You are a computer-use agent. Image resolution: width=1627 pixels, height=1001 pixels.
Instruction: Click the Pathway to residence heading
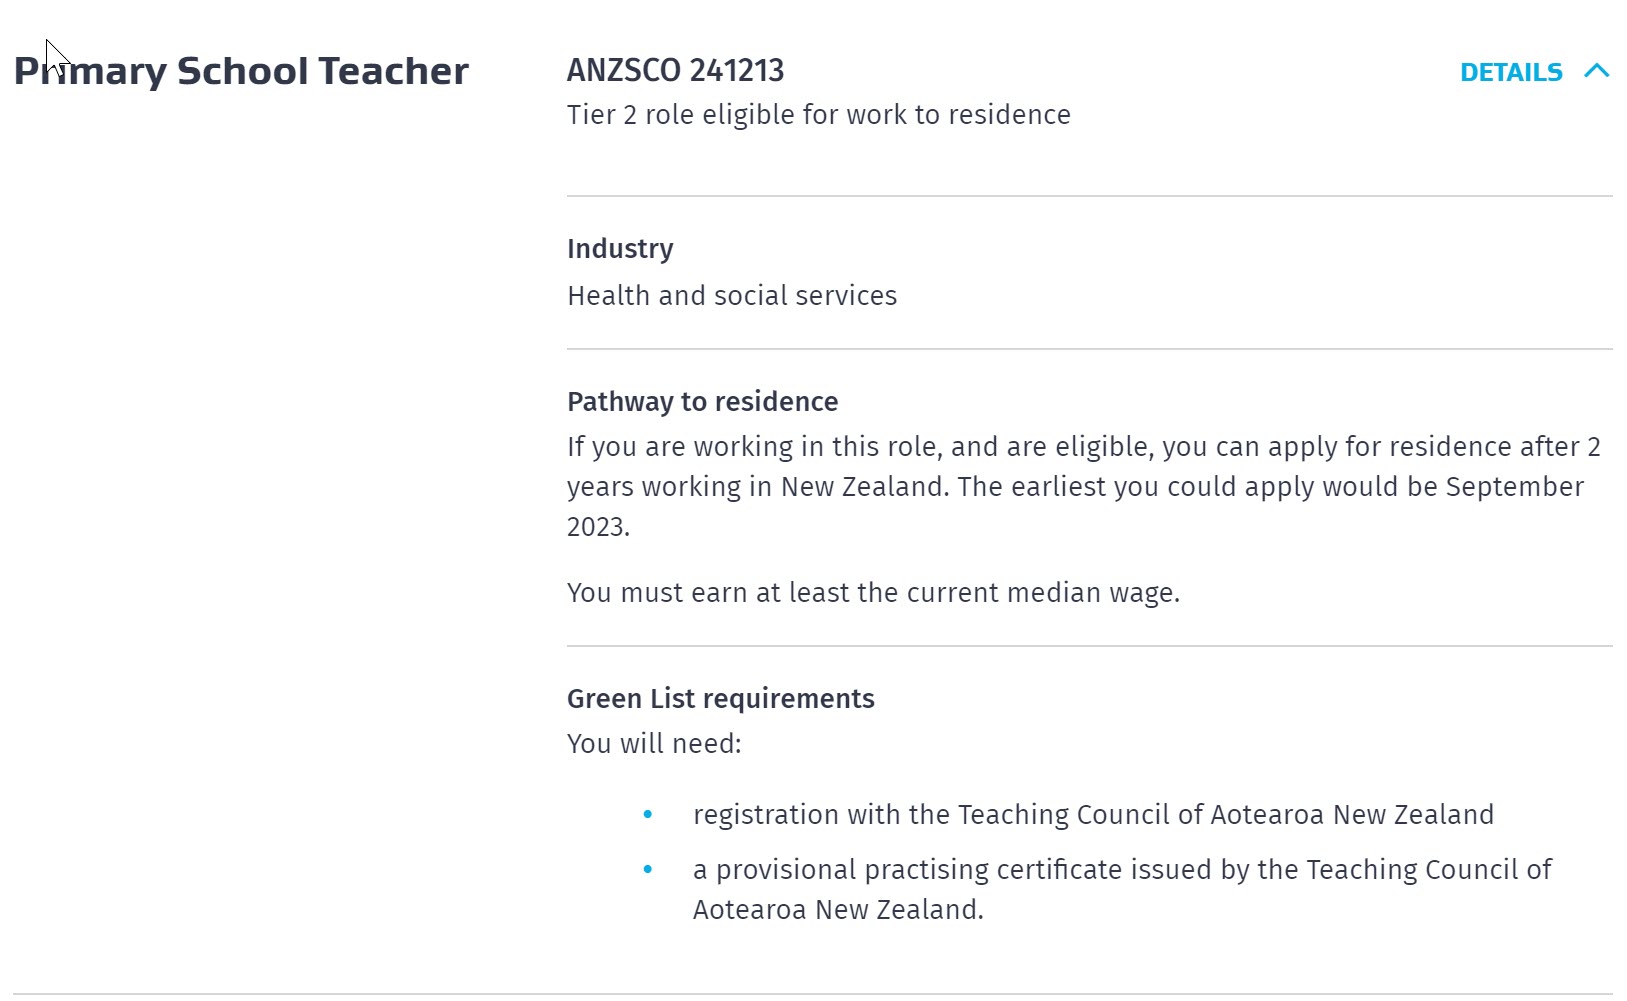pos(702,401)
